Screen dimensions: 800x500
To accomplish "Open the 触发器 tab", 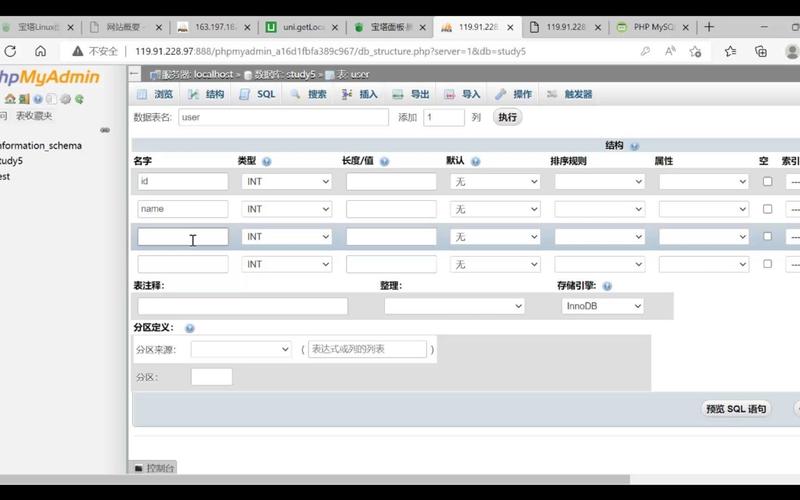I will click(x=569, y=94).
